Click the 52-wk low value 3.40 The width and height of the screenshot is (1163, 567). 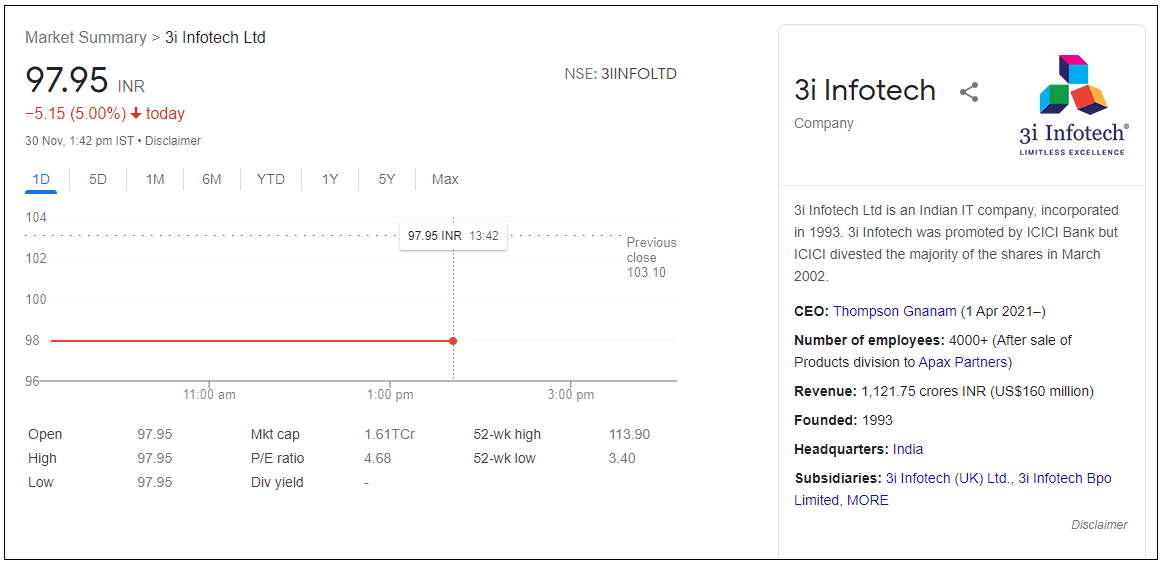click(x=622, y=458)
